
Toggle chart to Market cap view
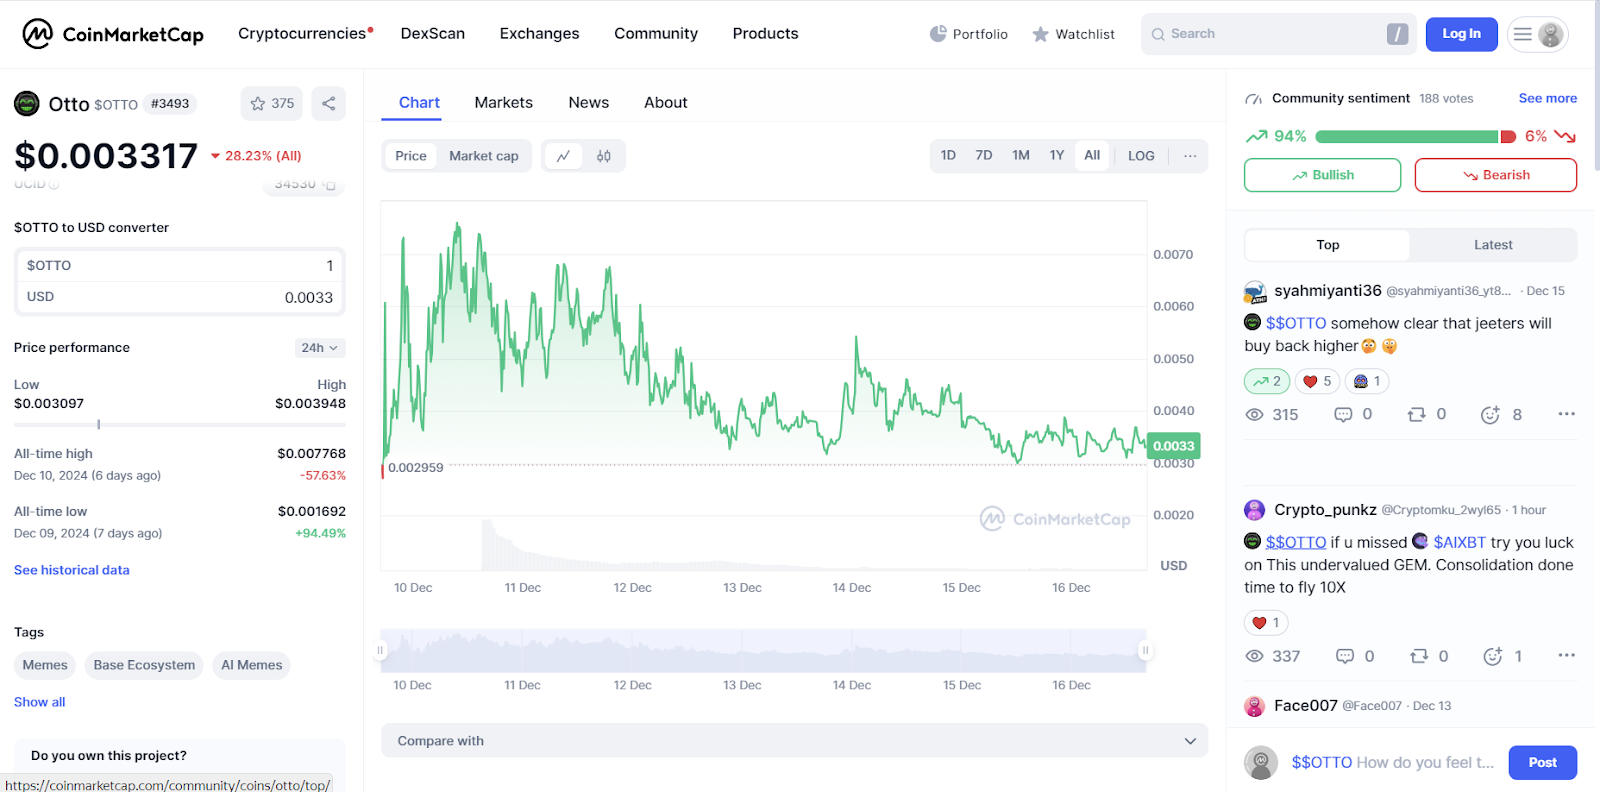click(x=483, y=156)
